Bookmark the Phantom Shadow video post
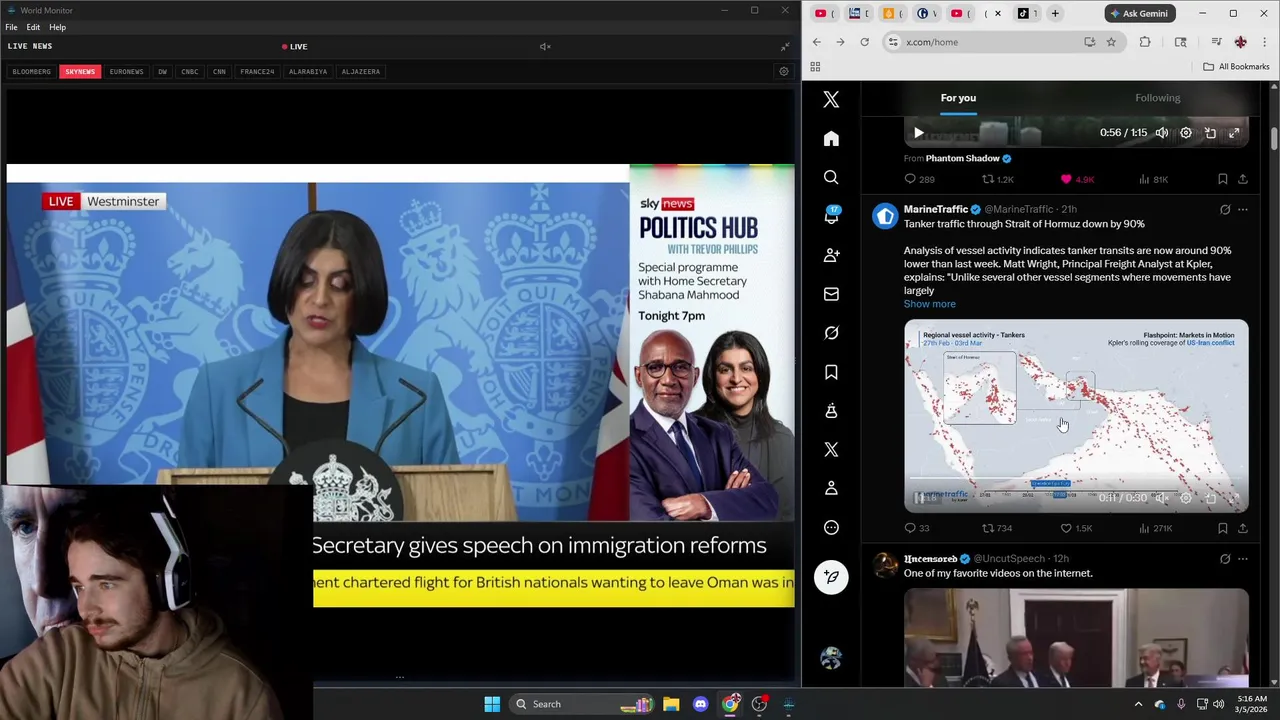This screenshot has height=720, width=1280. (x=1222, y=179)
